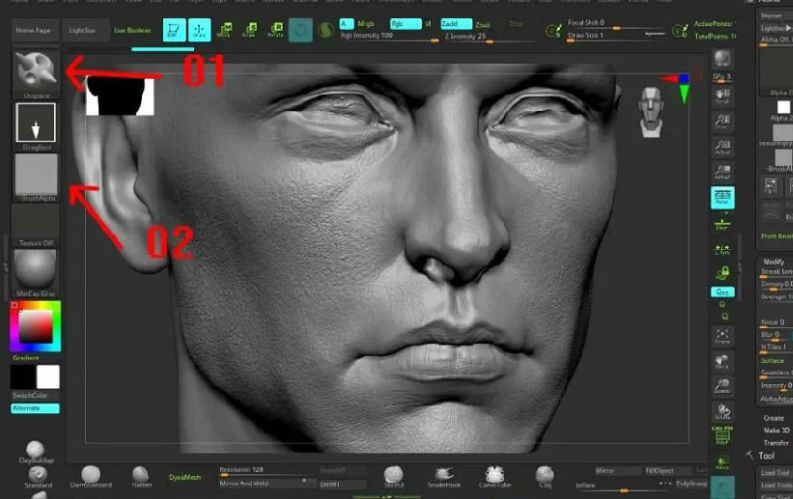Image resolution: width=793 pixels, height=499 pixels.
Task: Select the DamStandard brush
Action: pyautogui.click(x=91, y=477)
